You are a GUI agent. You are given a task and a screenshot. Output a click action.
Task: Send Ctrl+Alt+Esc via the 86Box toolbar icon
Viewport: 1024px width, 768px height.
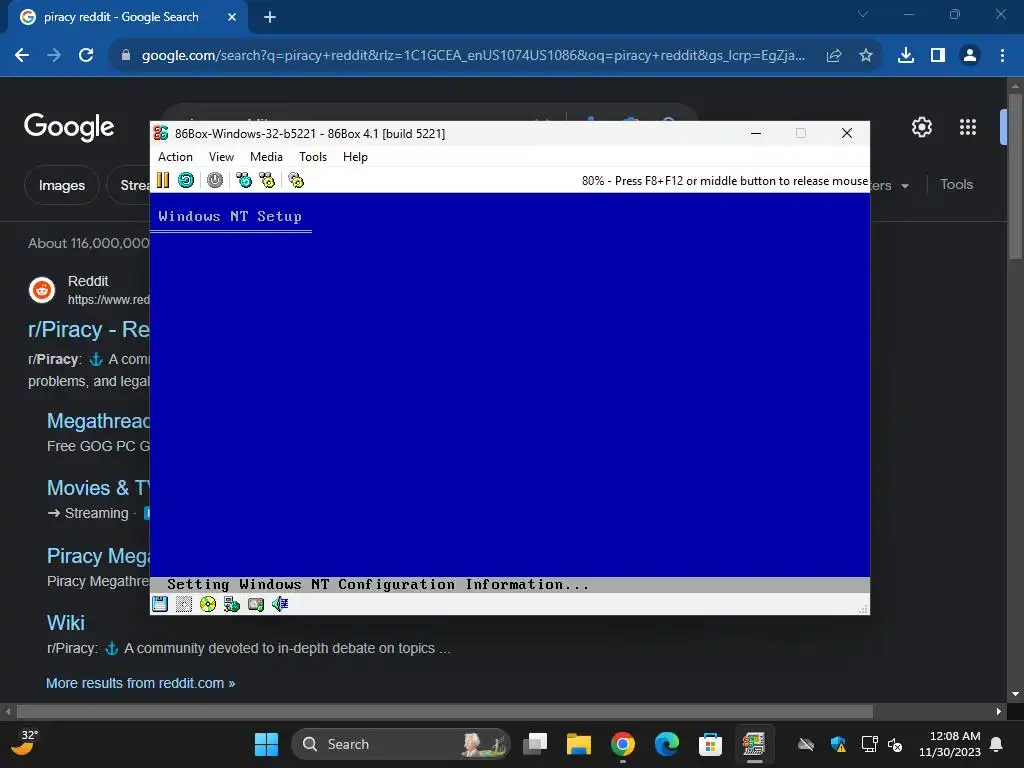(267, 180)
